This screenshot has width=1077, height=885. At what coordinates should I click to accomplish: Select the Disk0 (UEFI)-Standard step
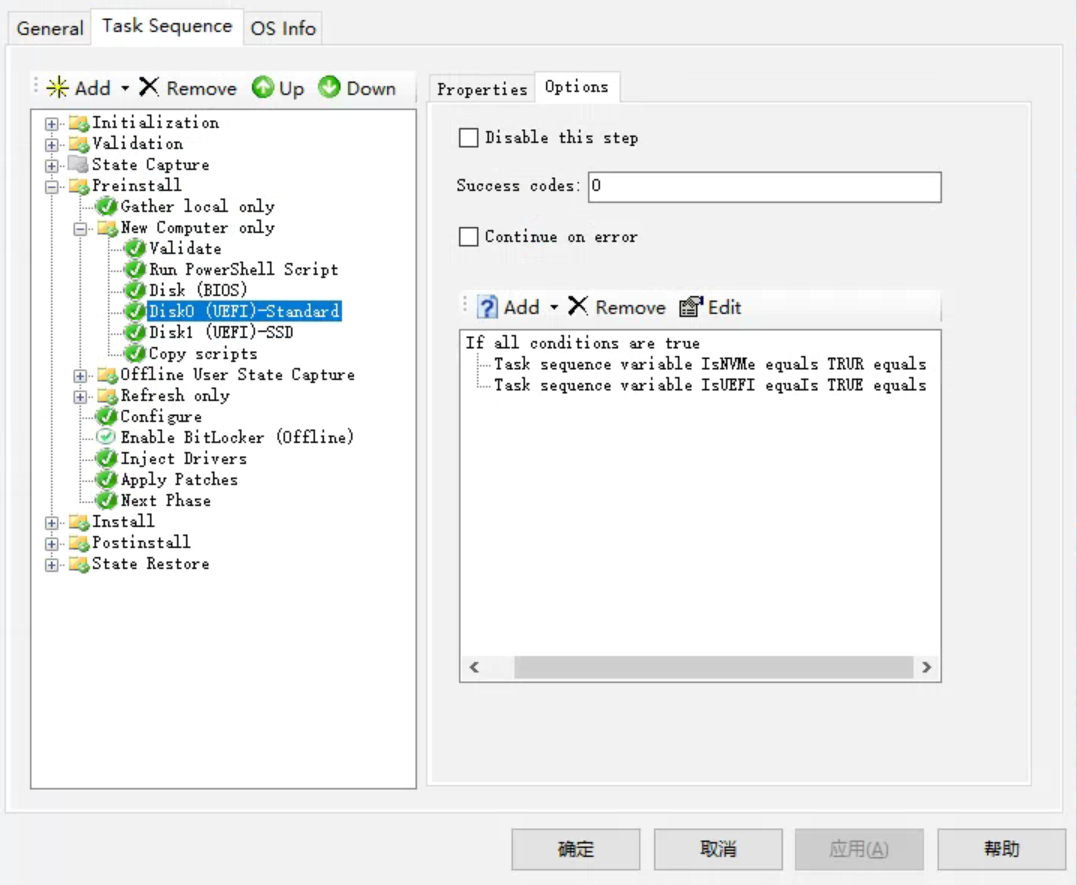click(x=245, y=311)
